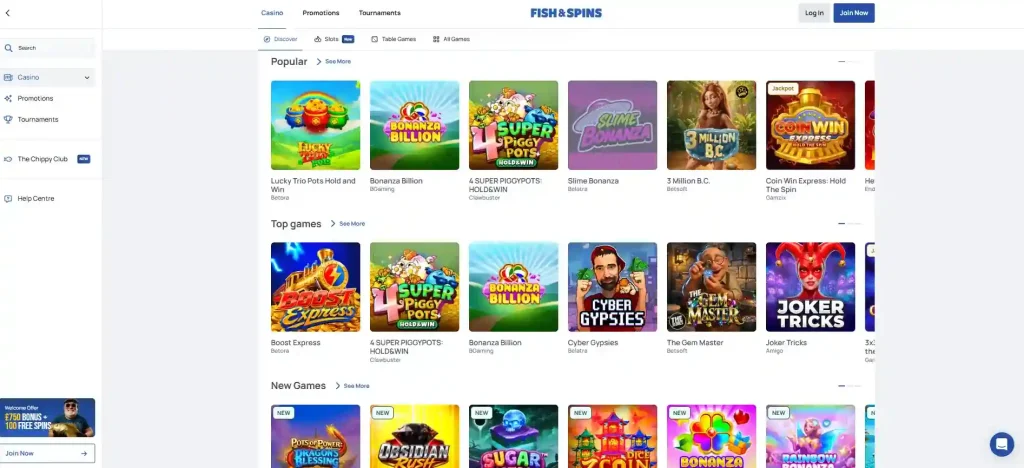This screenshot has height=468, width=1024.
Task: Open Rainbow Bonanza new game thumbnail
Action: tap(810, 437)
